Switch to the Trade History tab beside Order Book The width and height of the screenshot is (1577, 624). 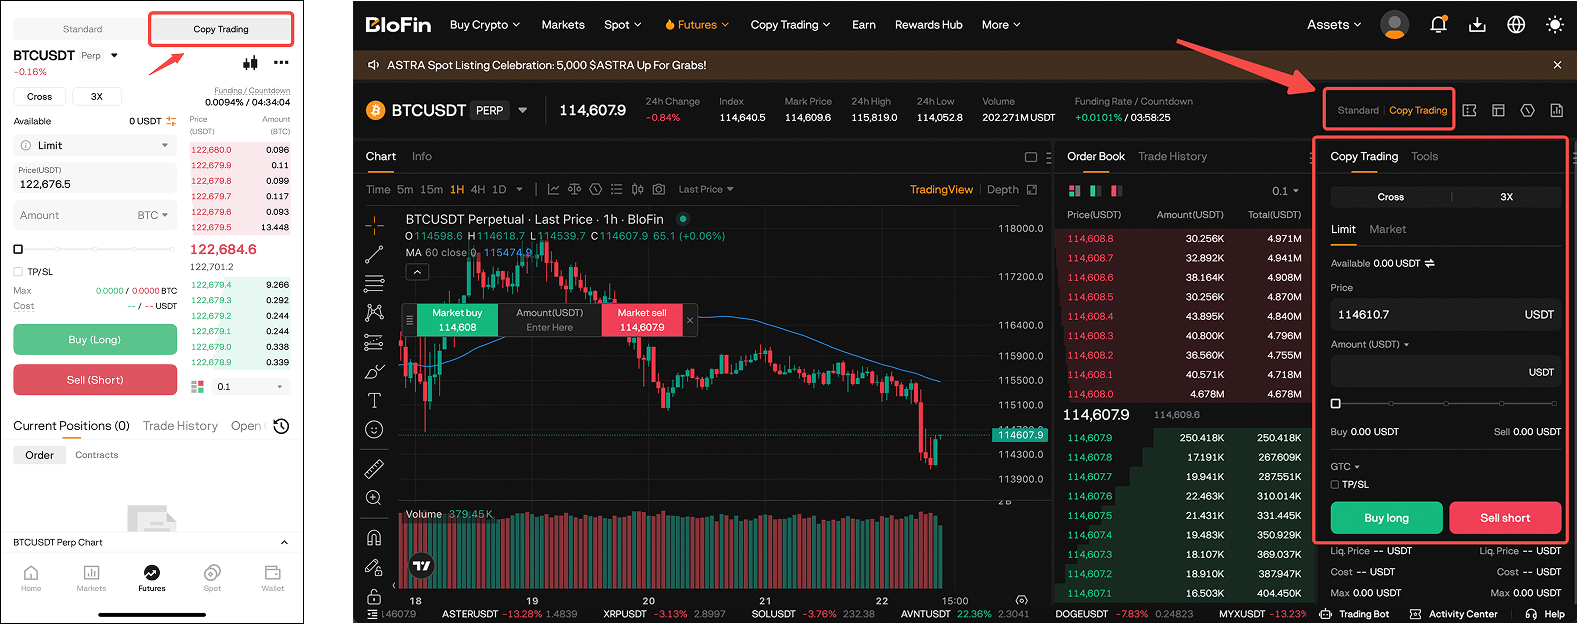[1172, 156]
